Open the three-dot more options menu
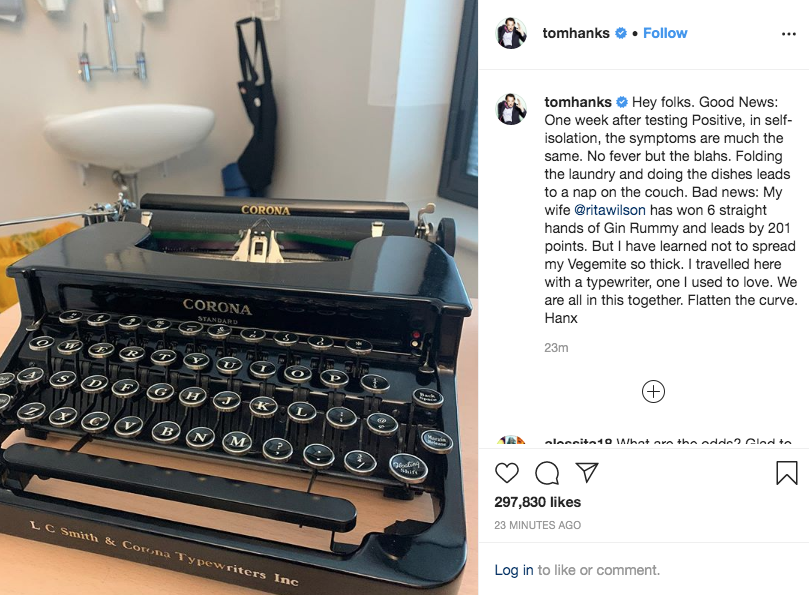 pyautogui.click(x=788, y=34)
